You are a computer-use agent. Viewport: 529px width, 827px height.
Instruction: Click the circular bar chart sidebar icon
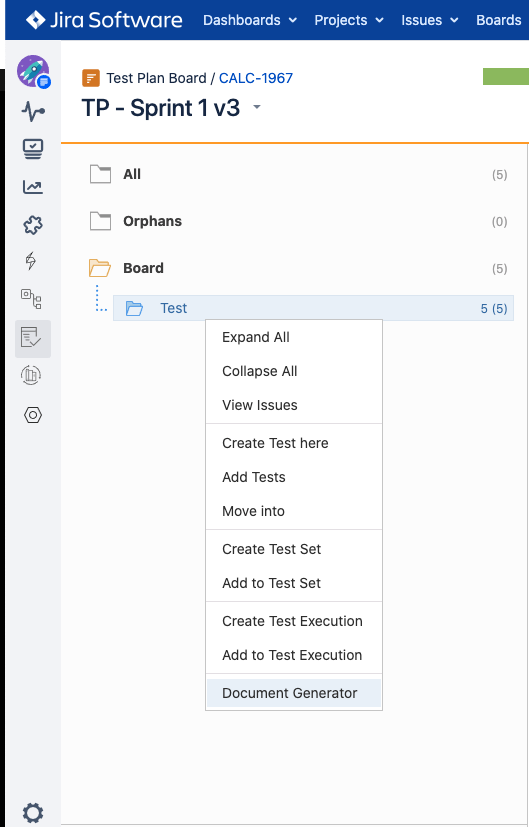(x=31, y=375)
